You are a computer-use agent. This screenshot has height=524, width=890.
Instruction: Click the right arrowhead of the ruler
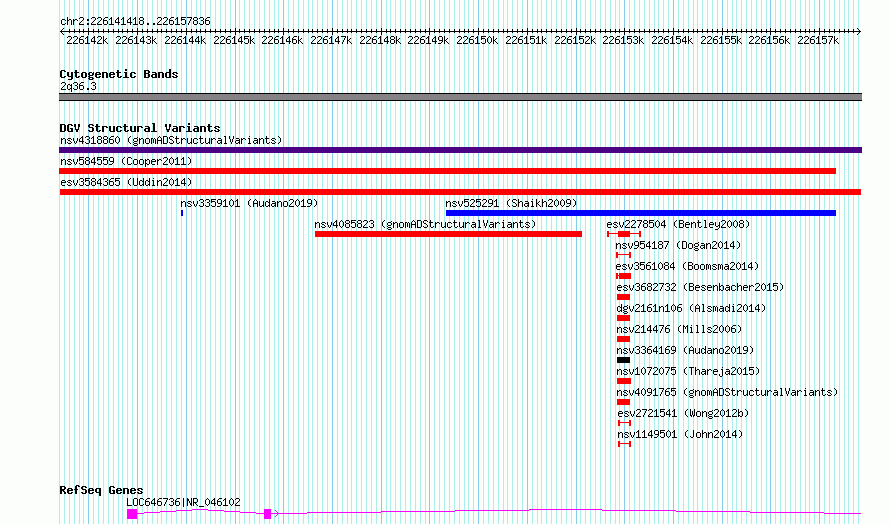[x=859, y=32]
